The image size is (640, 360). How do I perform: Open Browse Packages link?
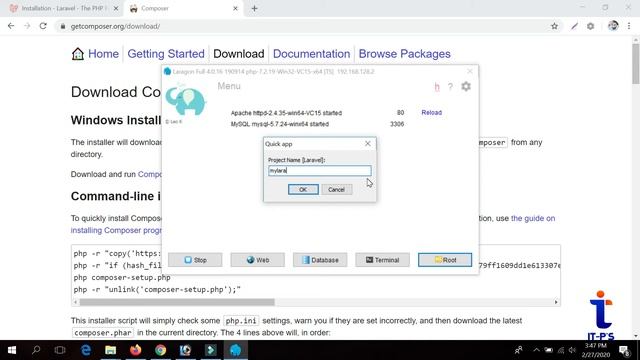click(404, 54)
